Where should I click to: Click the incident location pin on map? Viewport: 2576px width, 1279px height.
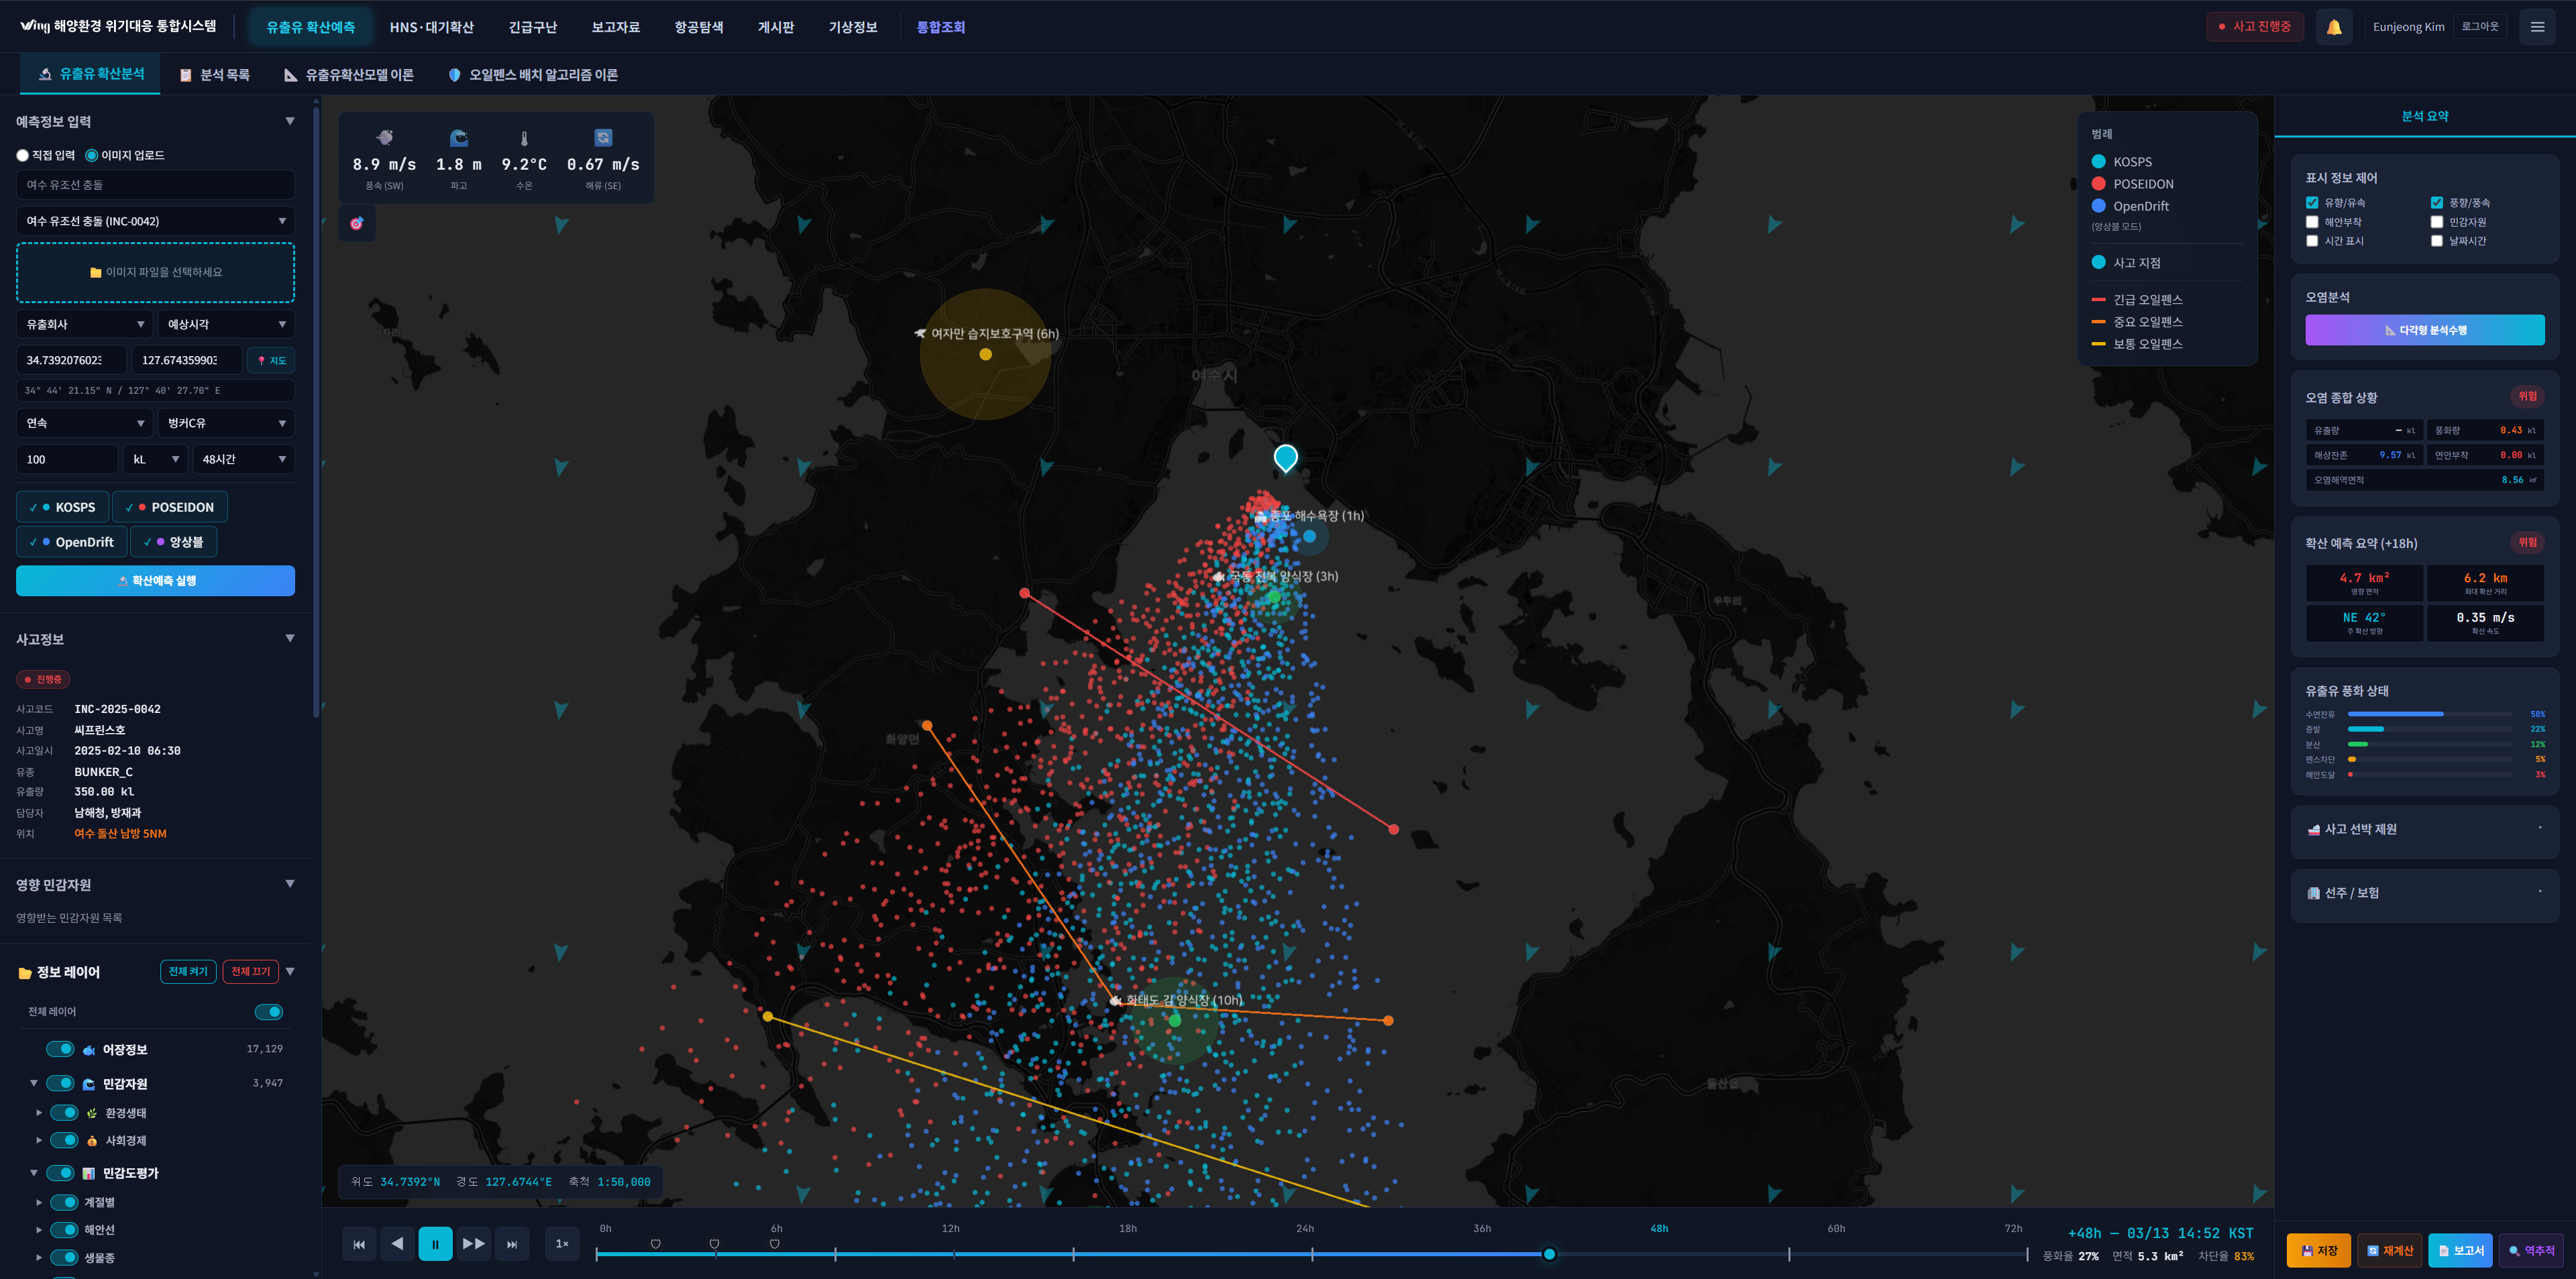[x=1285, y=457]
